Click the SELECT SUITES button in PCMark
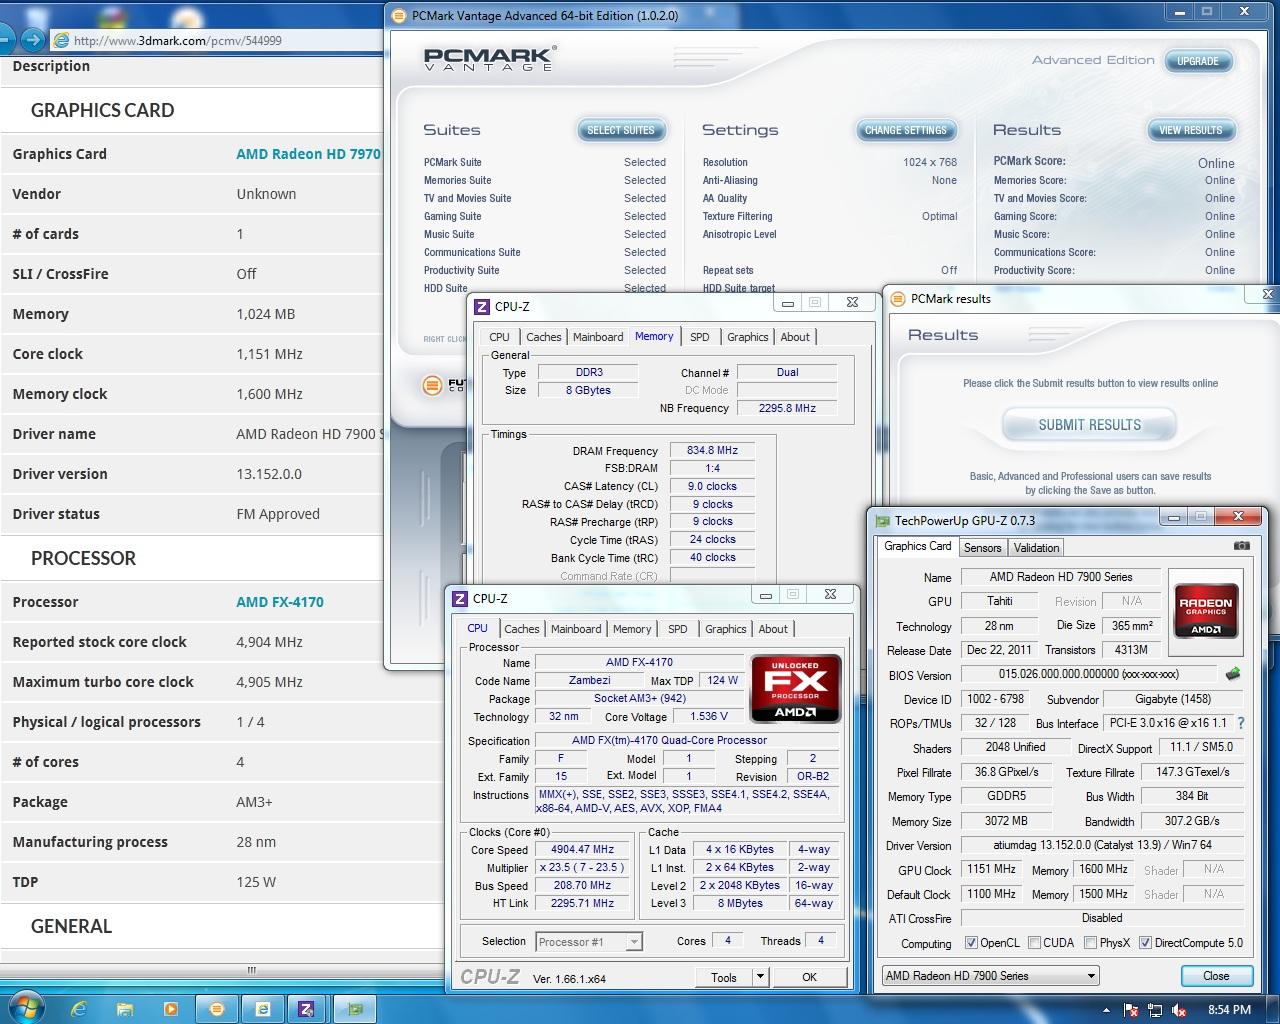1280x1024 pixels. click(620, 130)
